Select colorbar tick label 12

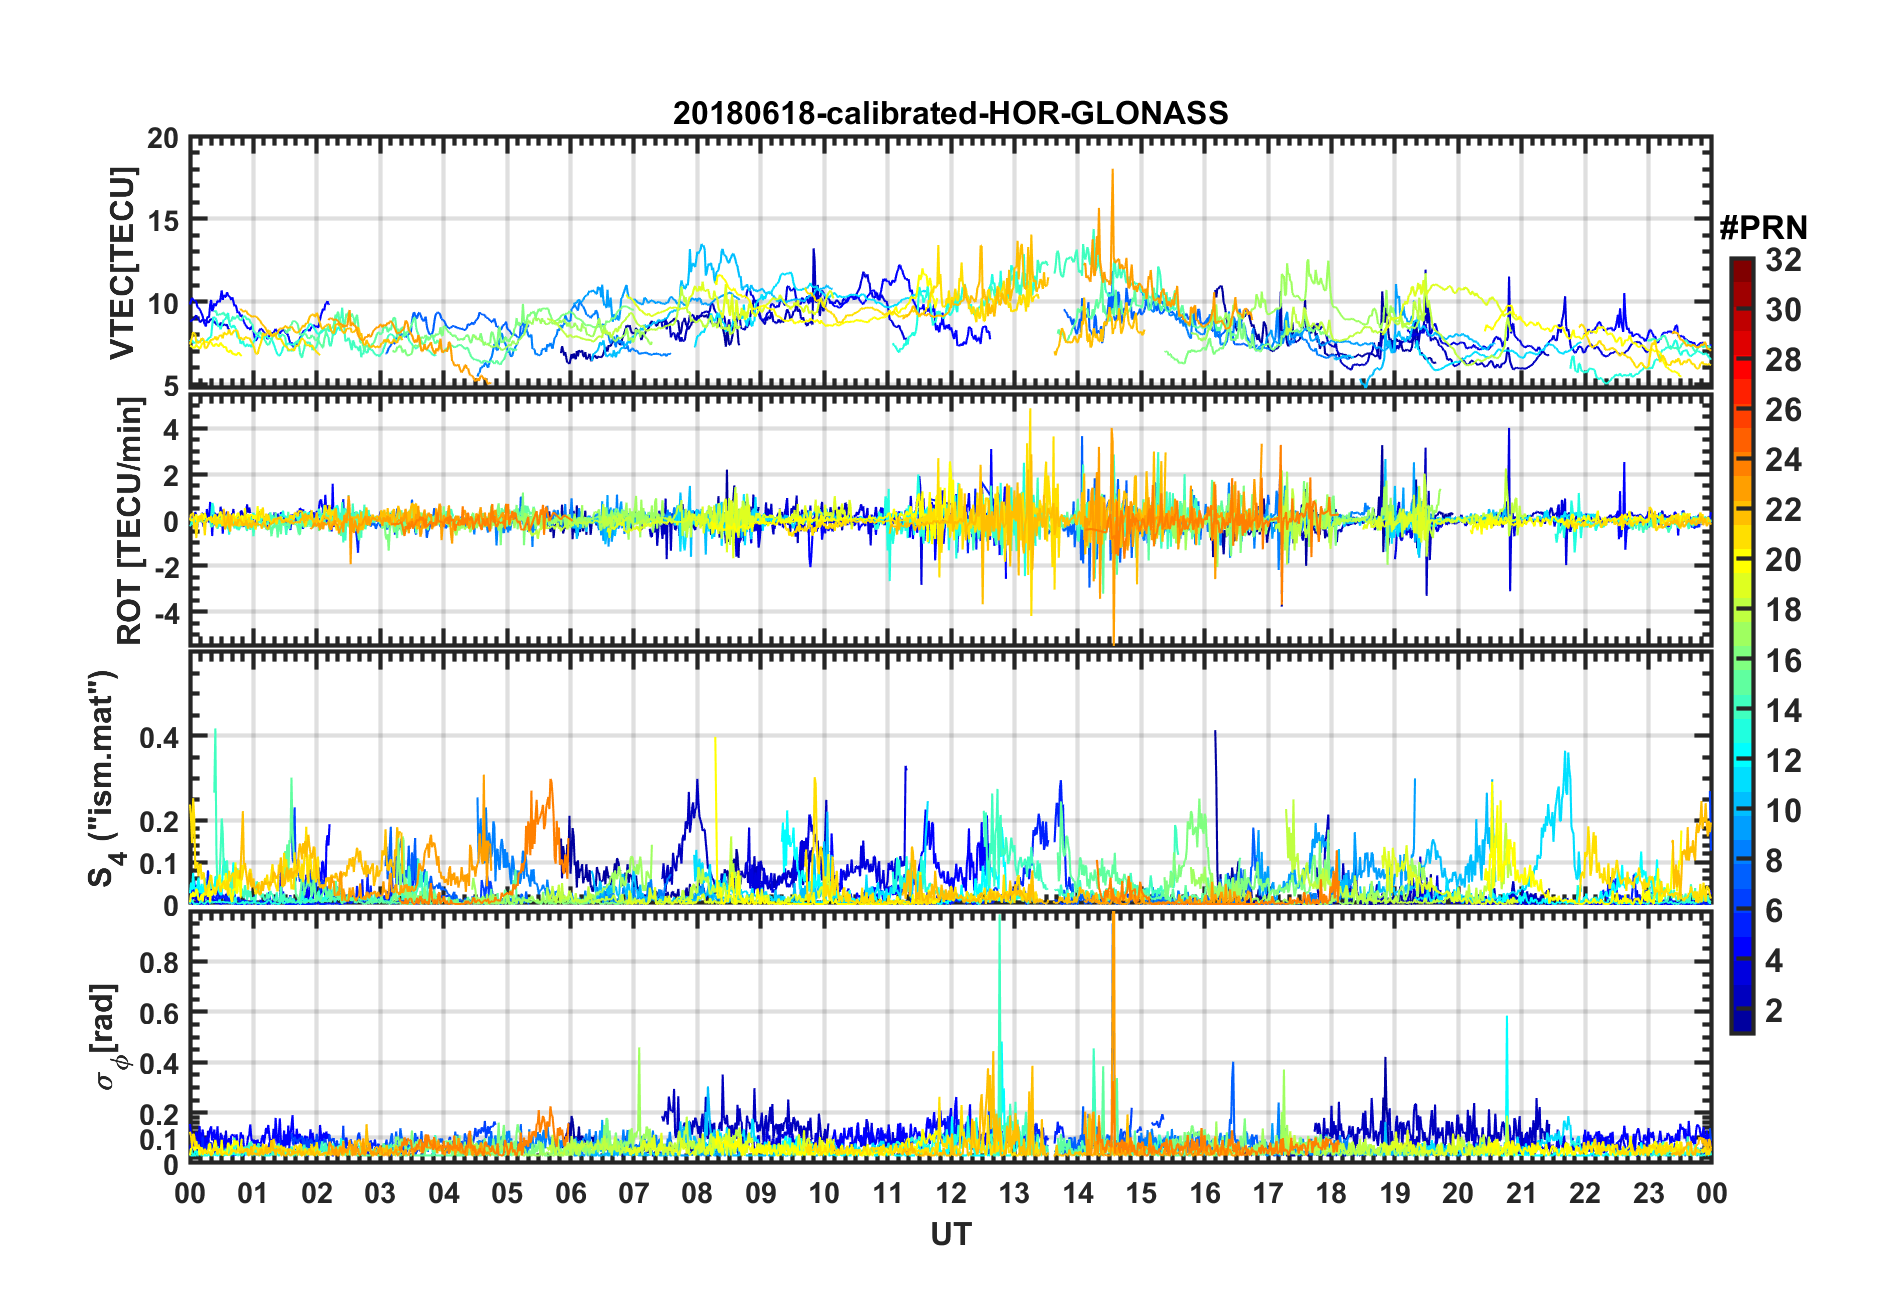tap(1783, 761)
